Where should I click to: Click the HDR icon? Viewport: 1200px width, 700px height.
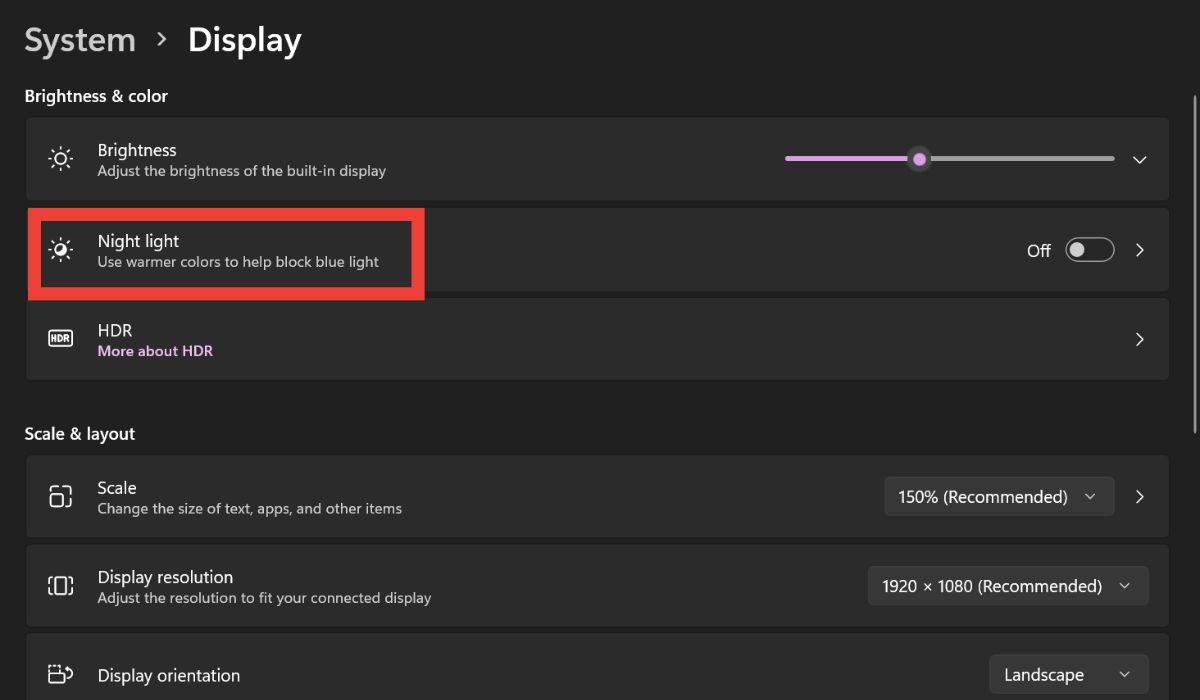coord(60,338)
